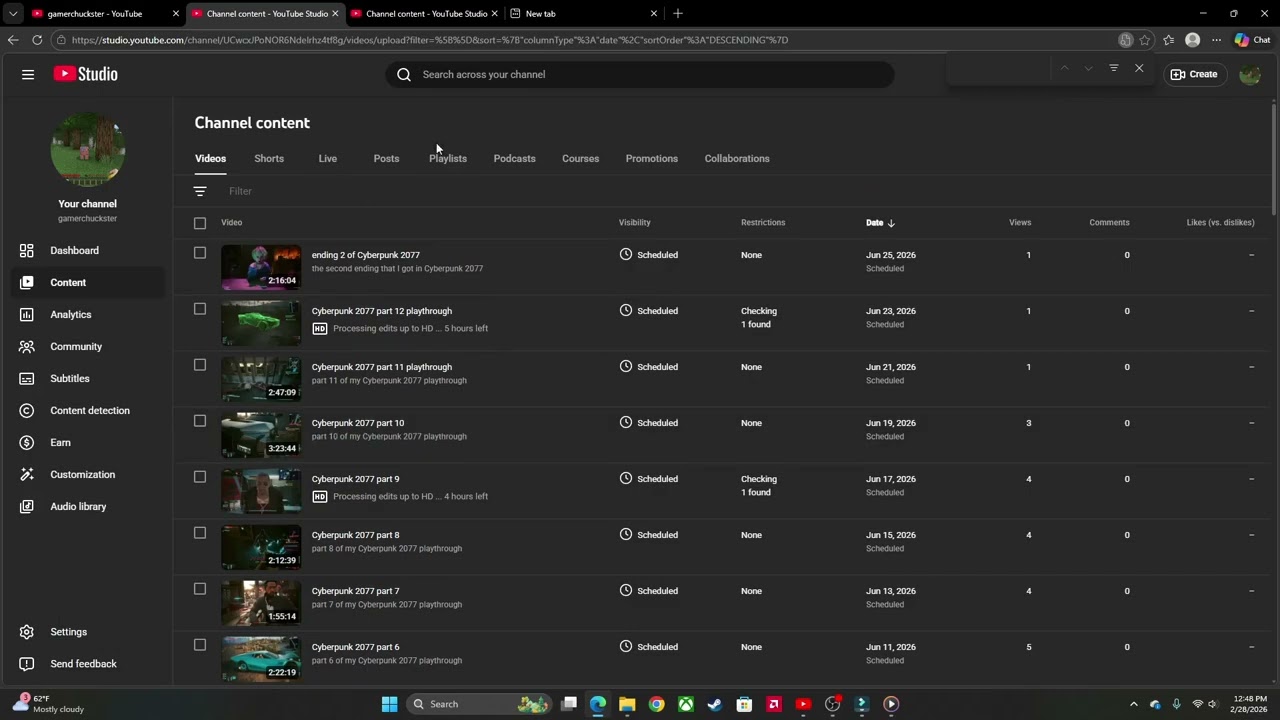The height and width of the screenshot is (720, 1280).
Task: Open Copilot Chat in browser toolbar
Action: click(1252, 40)
